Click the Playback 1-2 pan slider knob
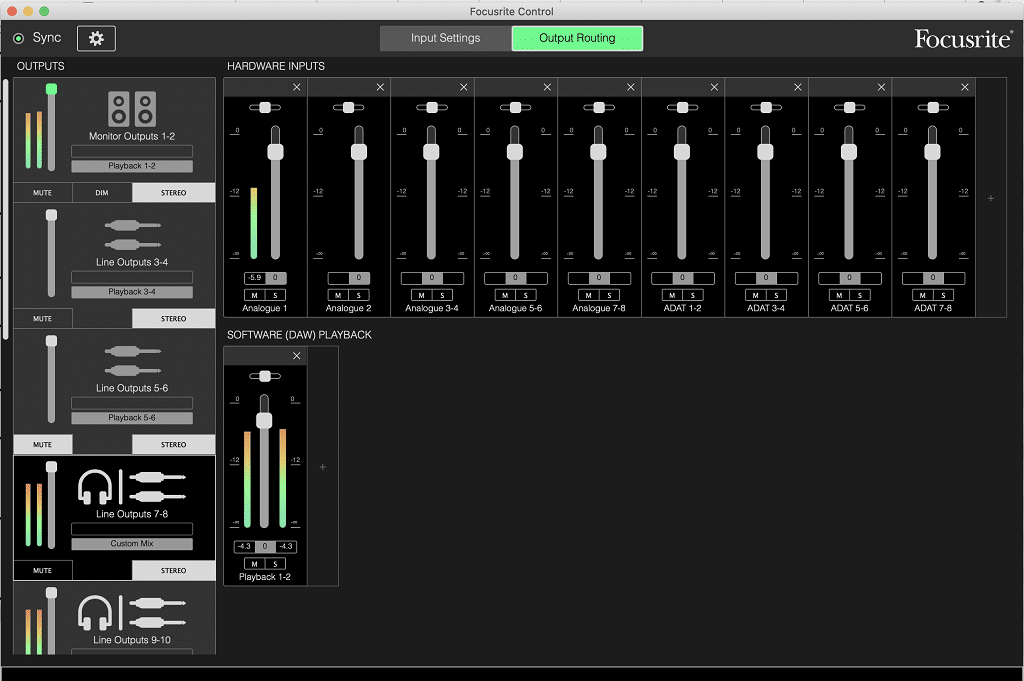Image resolution: width=1024 pixels, height=681 pixels. [265, 376]
